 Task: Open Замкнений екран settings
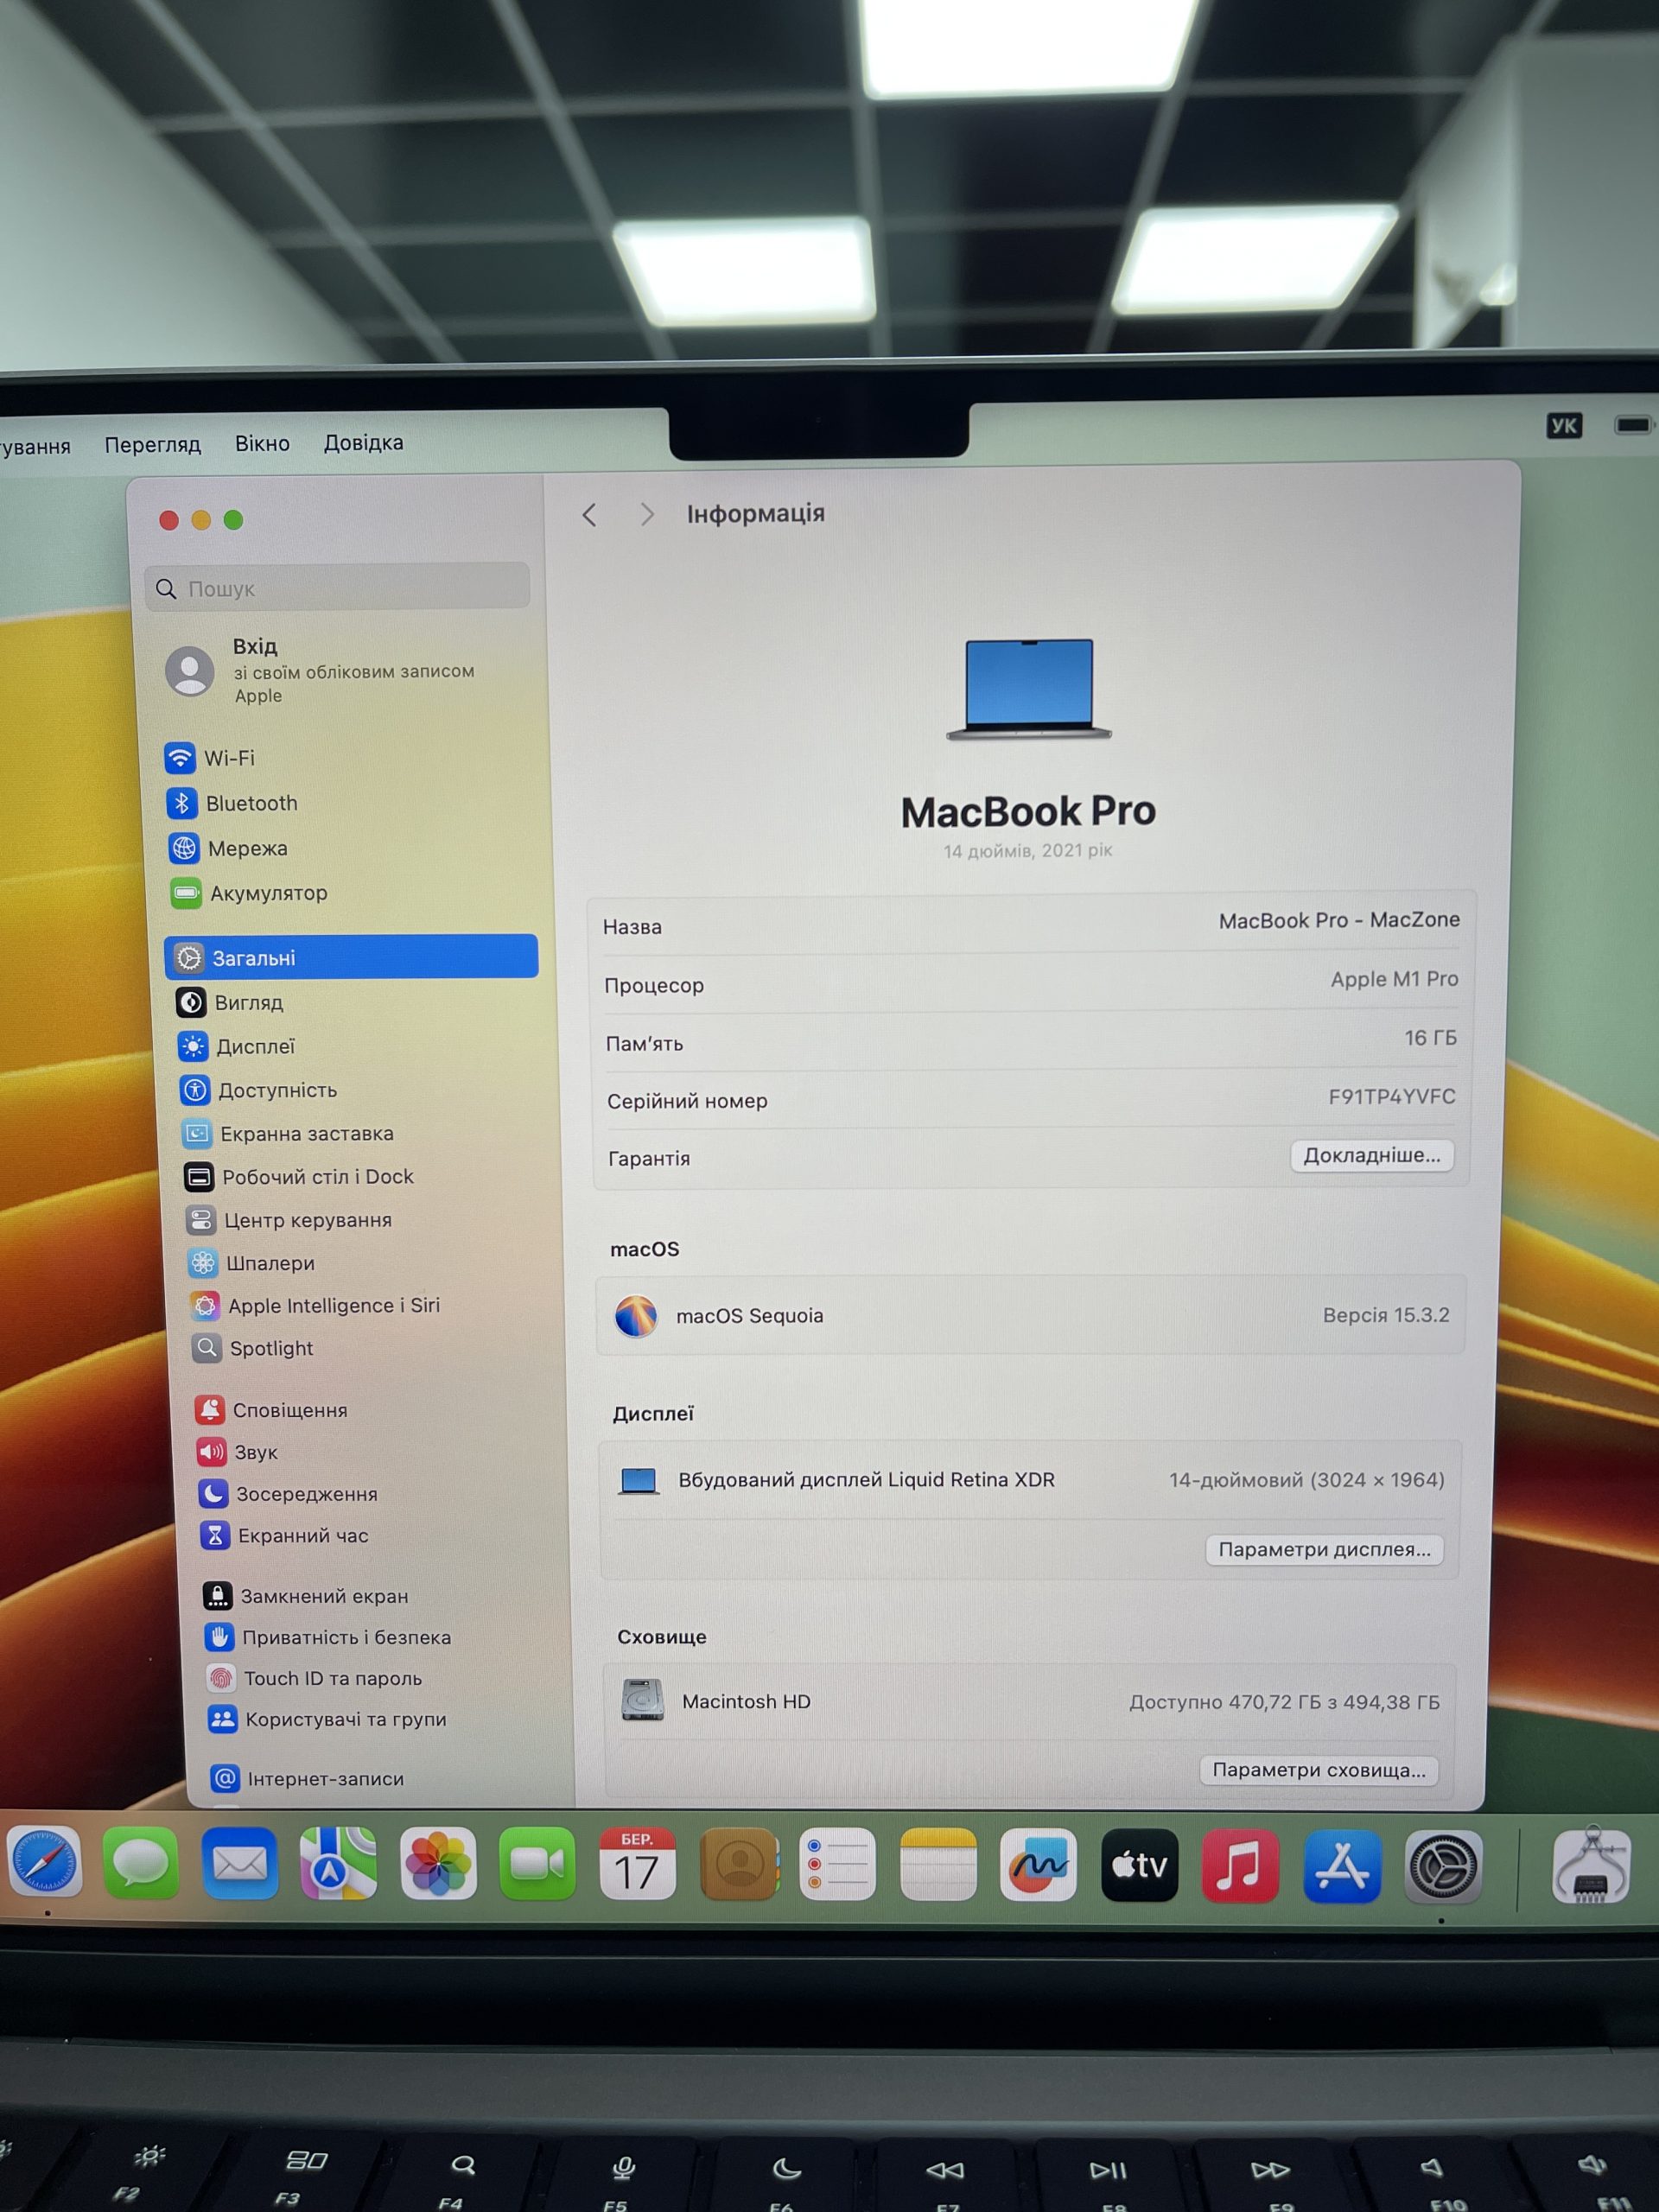(x=306, y=1596)
